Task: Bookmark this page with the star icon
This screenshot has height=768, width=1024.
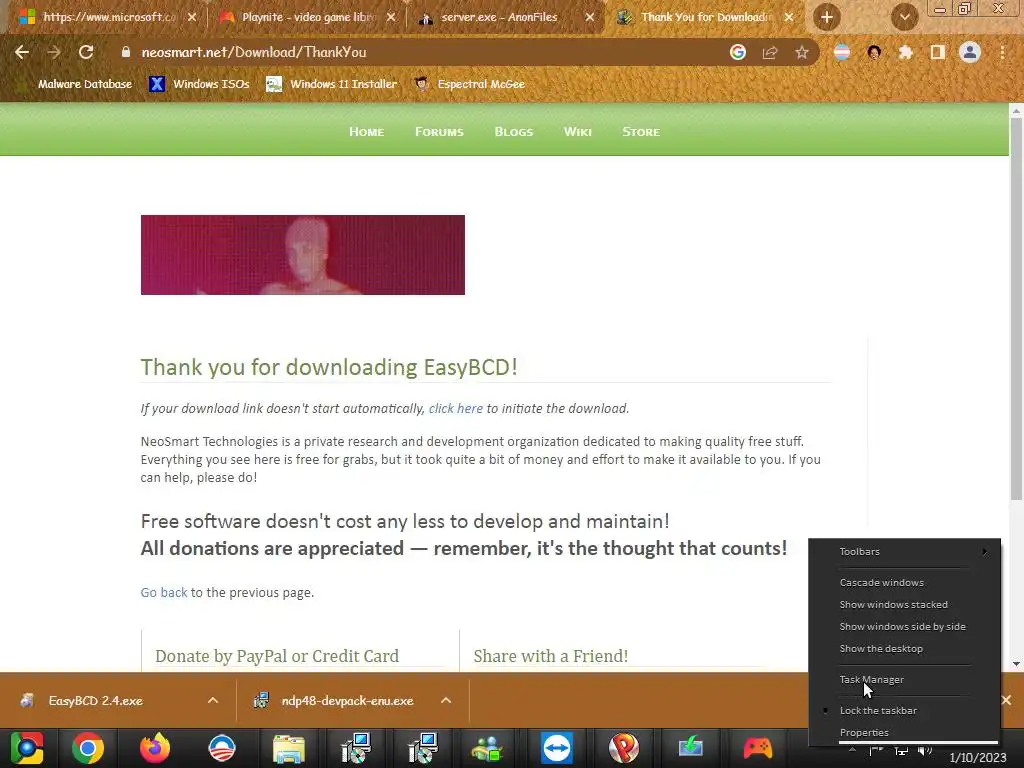Action: click(x=802, y=52)
